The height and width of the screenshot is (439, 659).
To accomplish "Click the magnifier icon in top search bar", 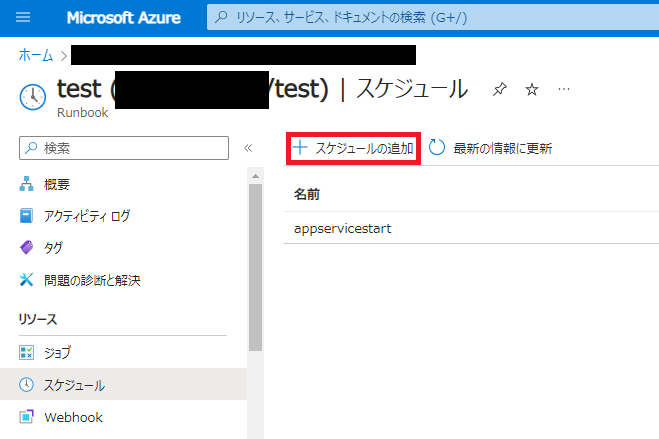I will (x=221, y=17).
